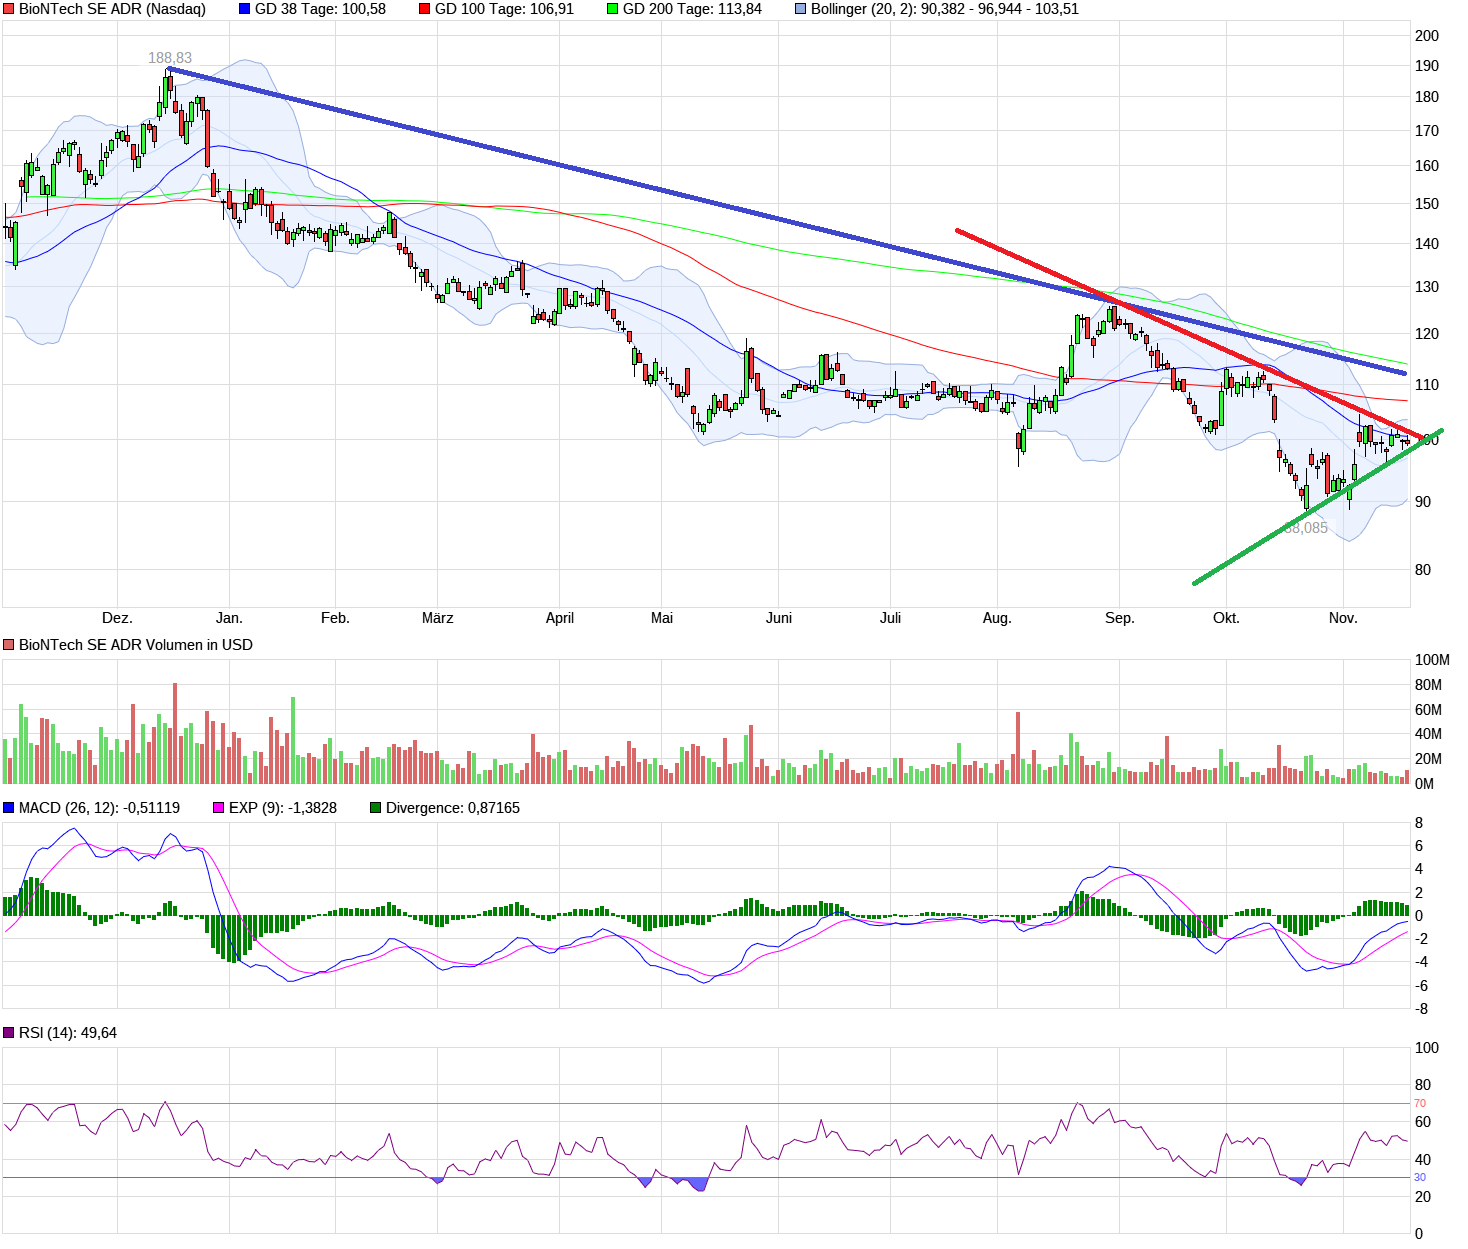
Task: Click the "6" label on the MACD axis
Action: (x=1419, y=846)
